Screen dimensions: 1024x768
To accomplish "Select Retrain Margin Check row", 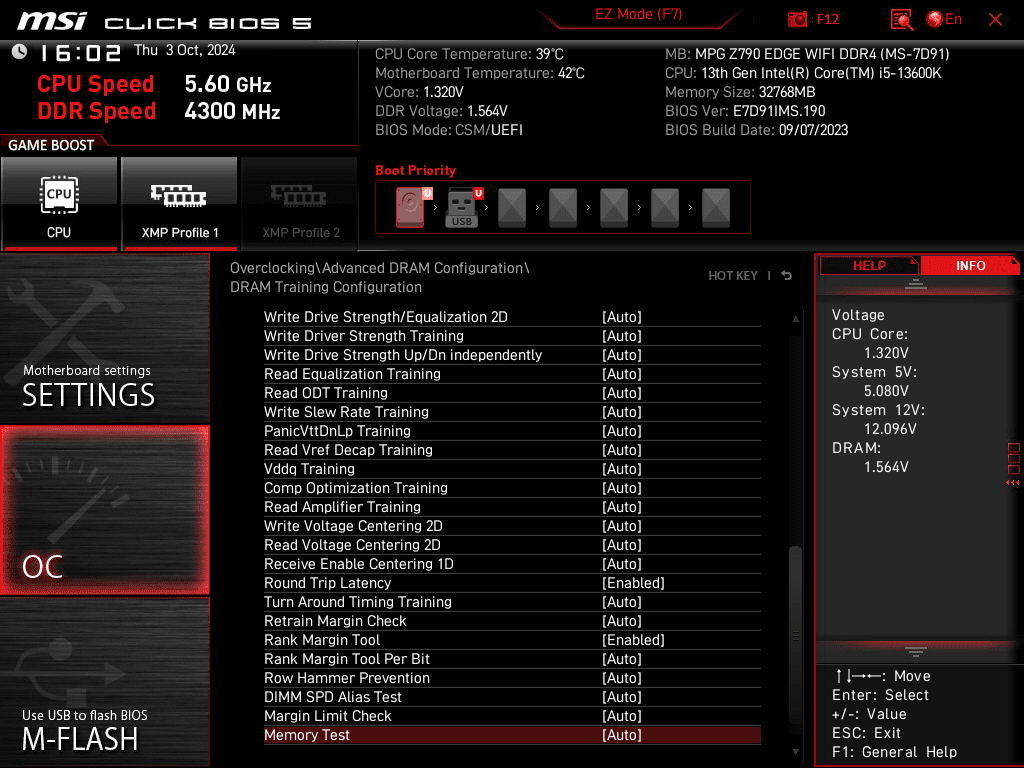I will [512, 620].
